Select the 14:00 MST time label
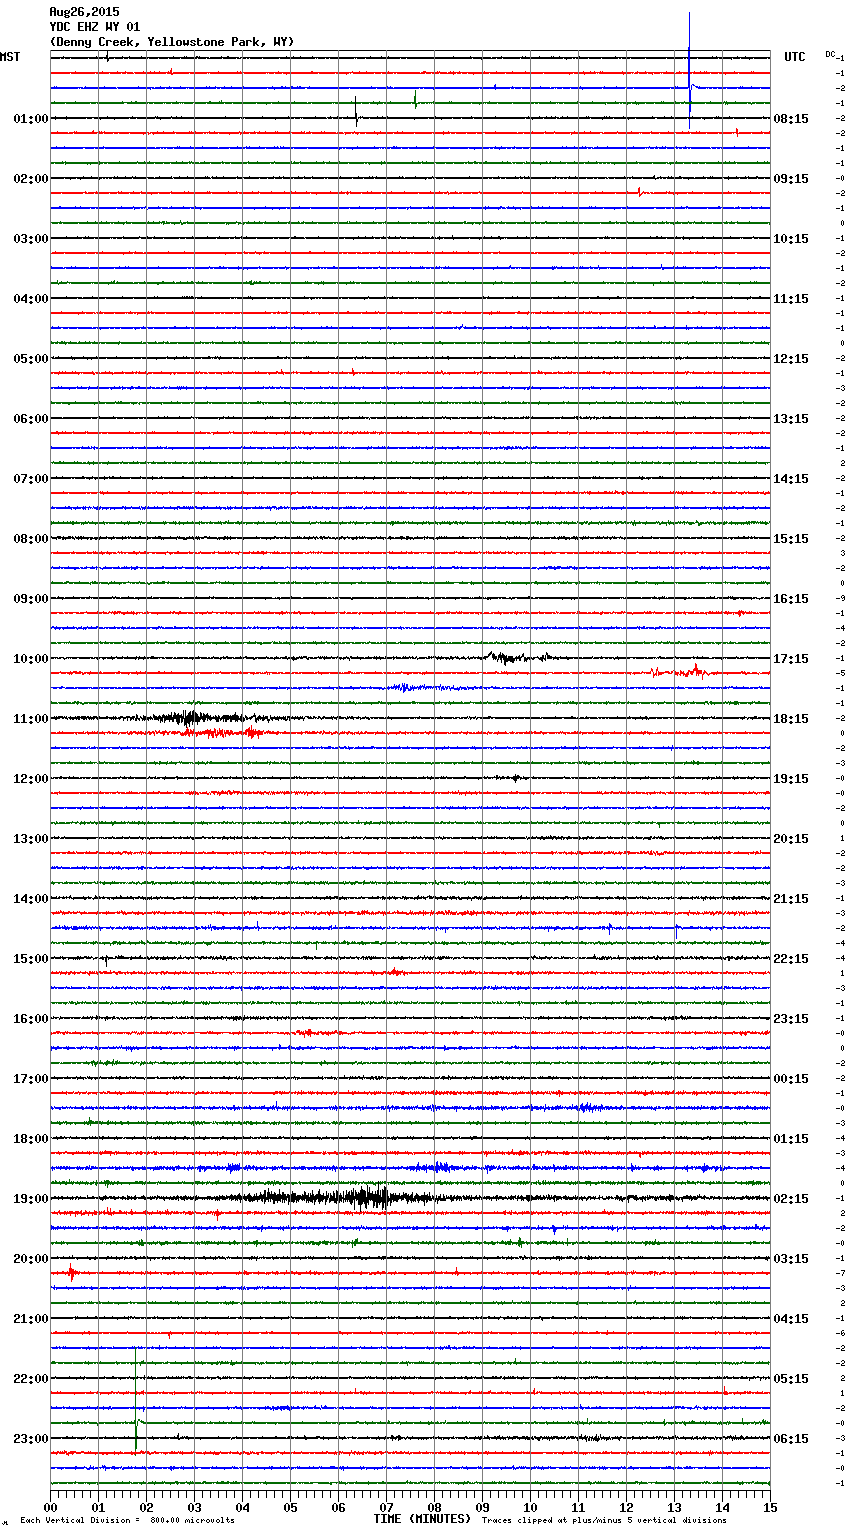This screenshot has height=1534, width=850. 31,899
